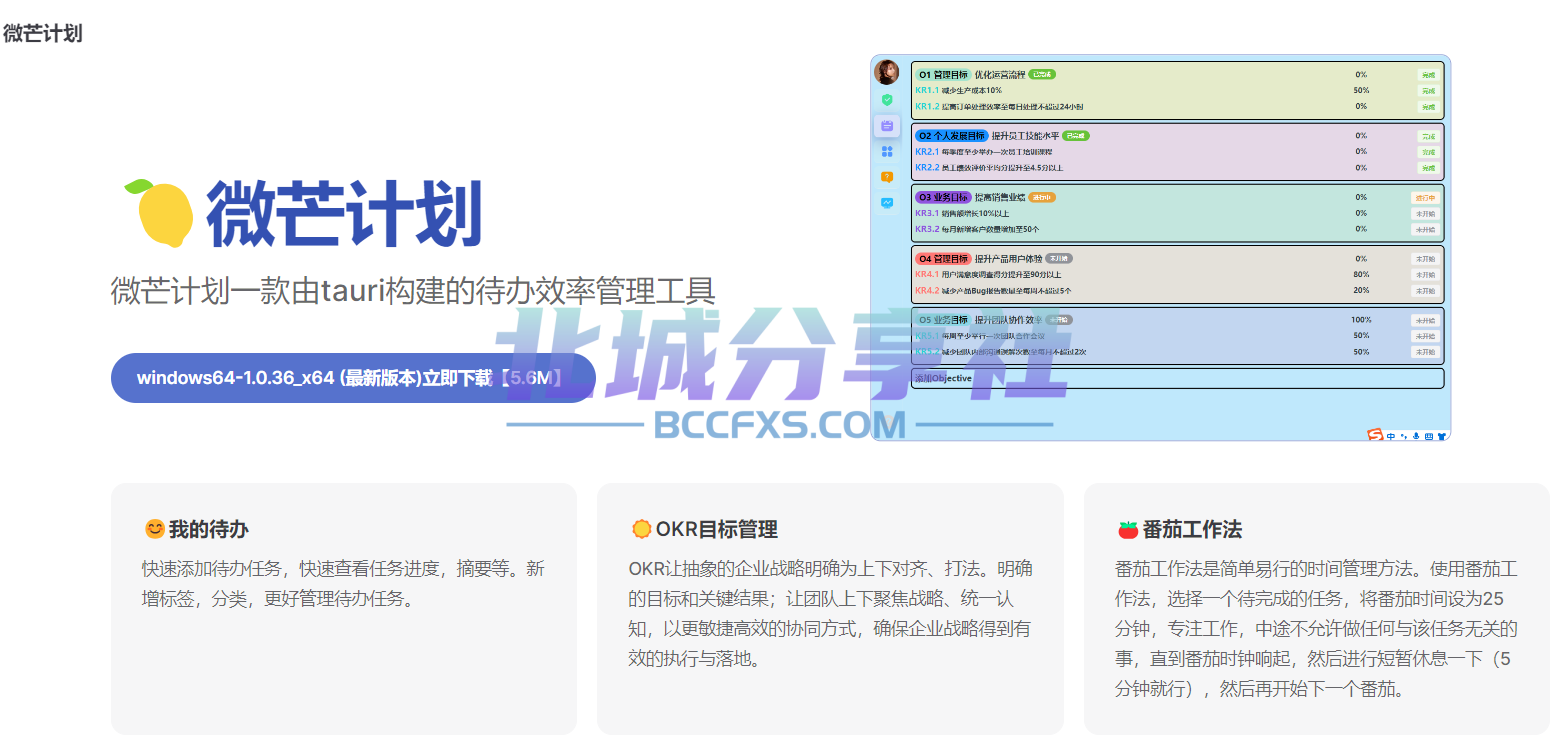Viewport: 1564px width, 737px height.
Task: Click the smiley icon beside 我的待办
Action: pos(154,529)
